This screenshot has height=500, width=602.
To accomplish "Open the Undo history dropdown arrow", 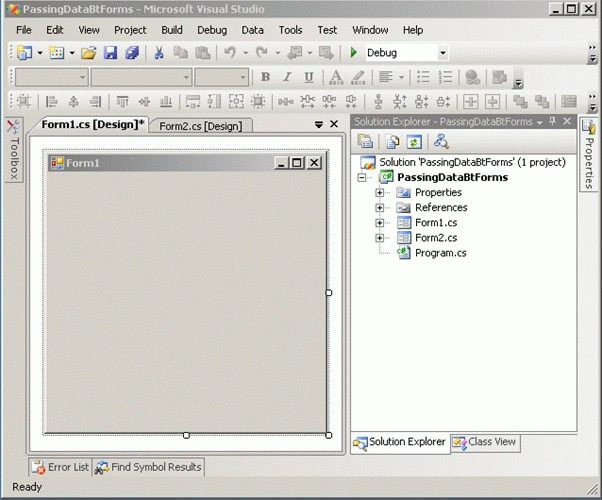I will (246, 53).
